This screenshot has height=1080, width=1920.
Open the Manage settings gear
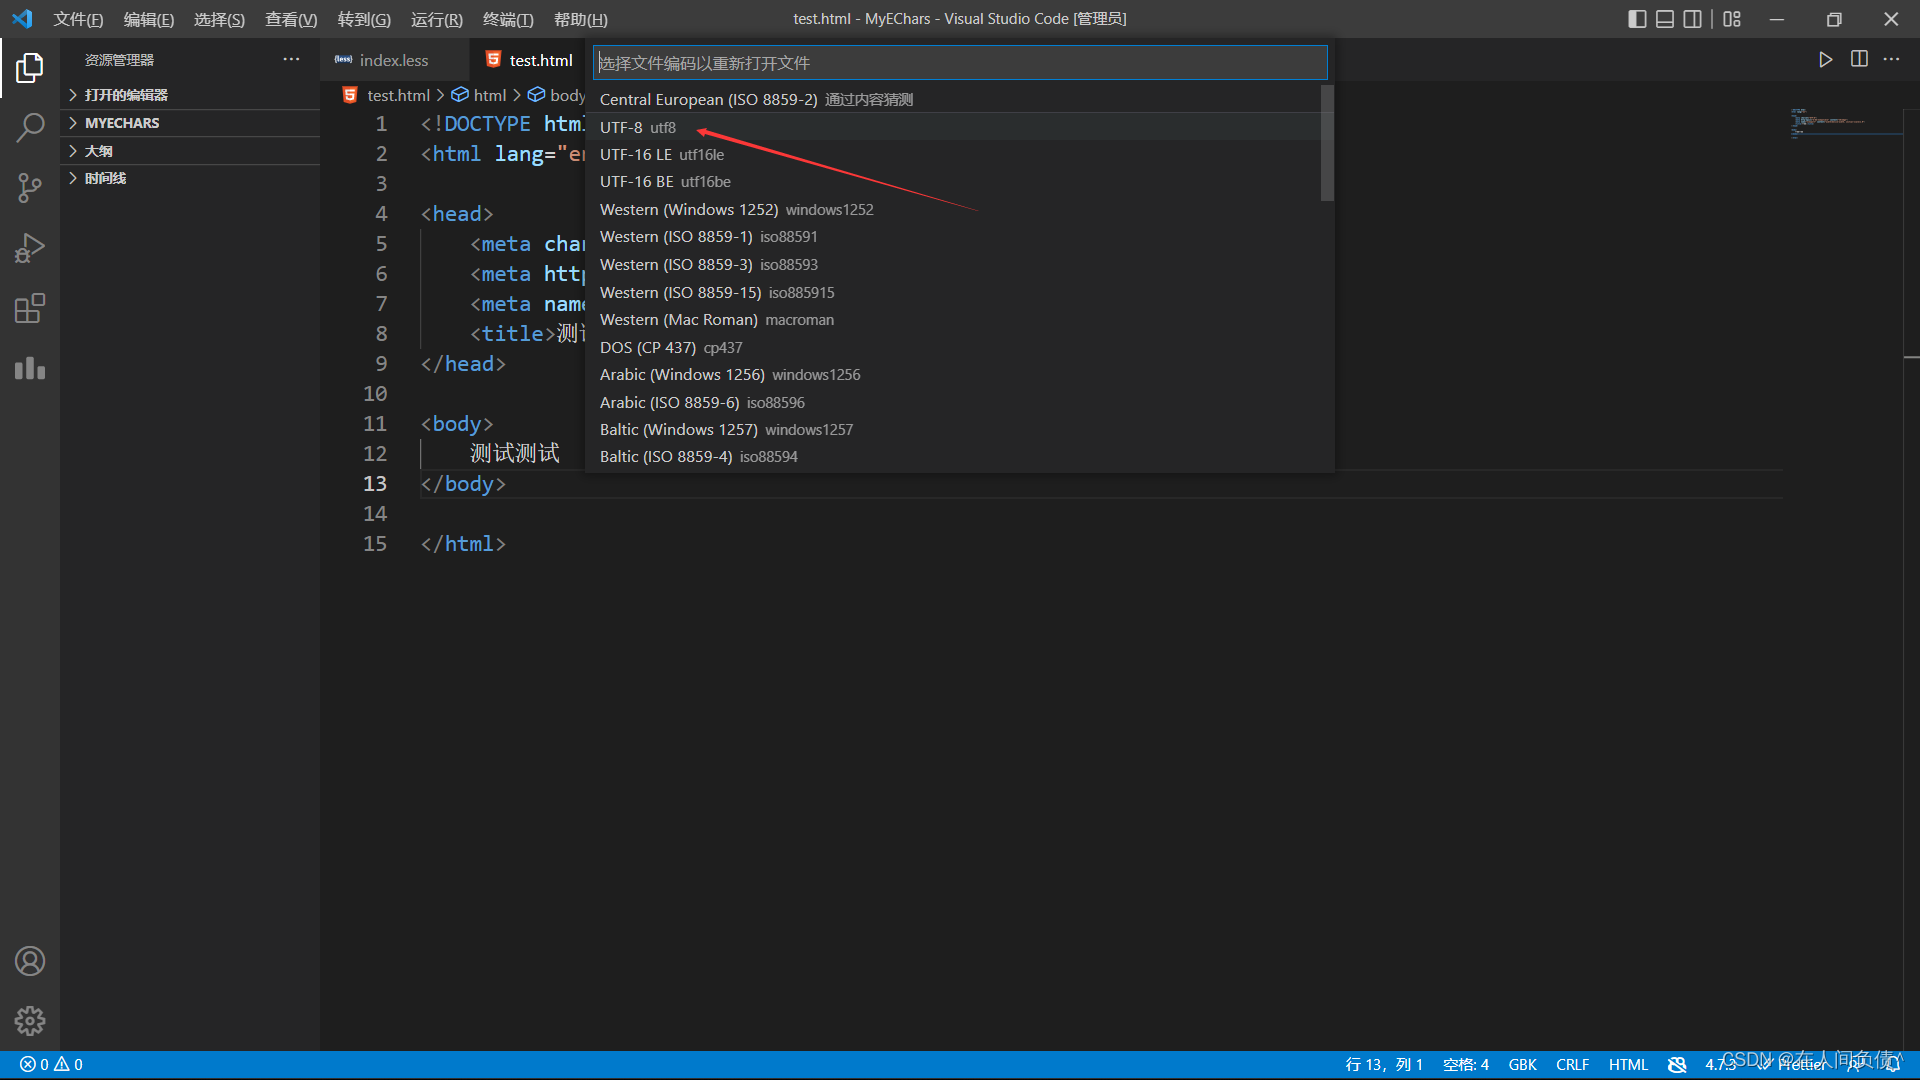coord(30,1021)
